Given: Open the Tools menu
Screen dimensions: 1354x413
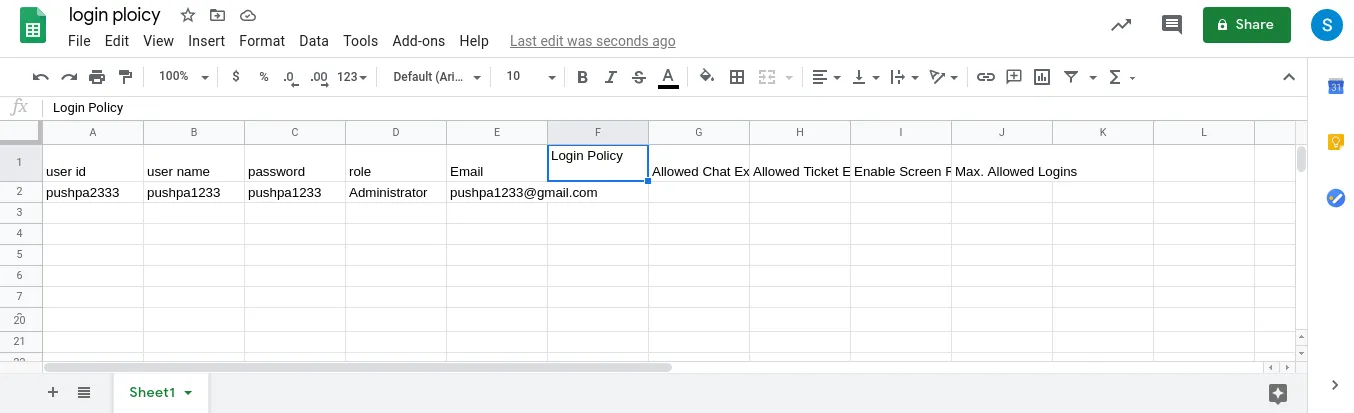Looking at the screenshot, I should coord(360,41).
